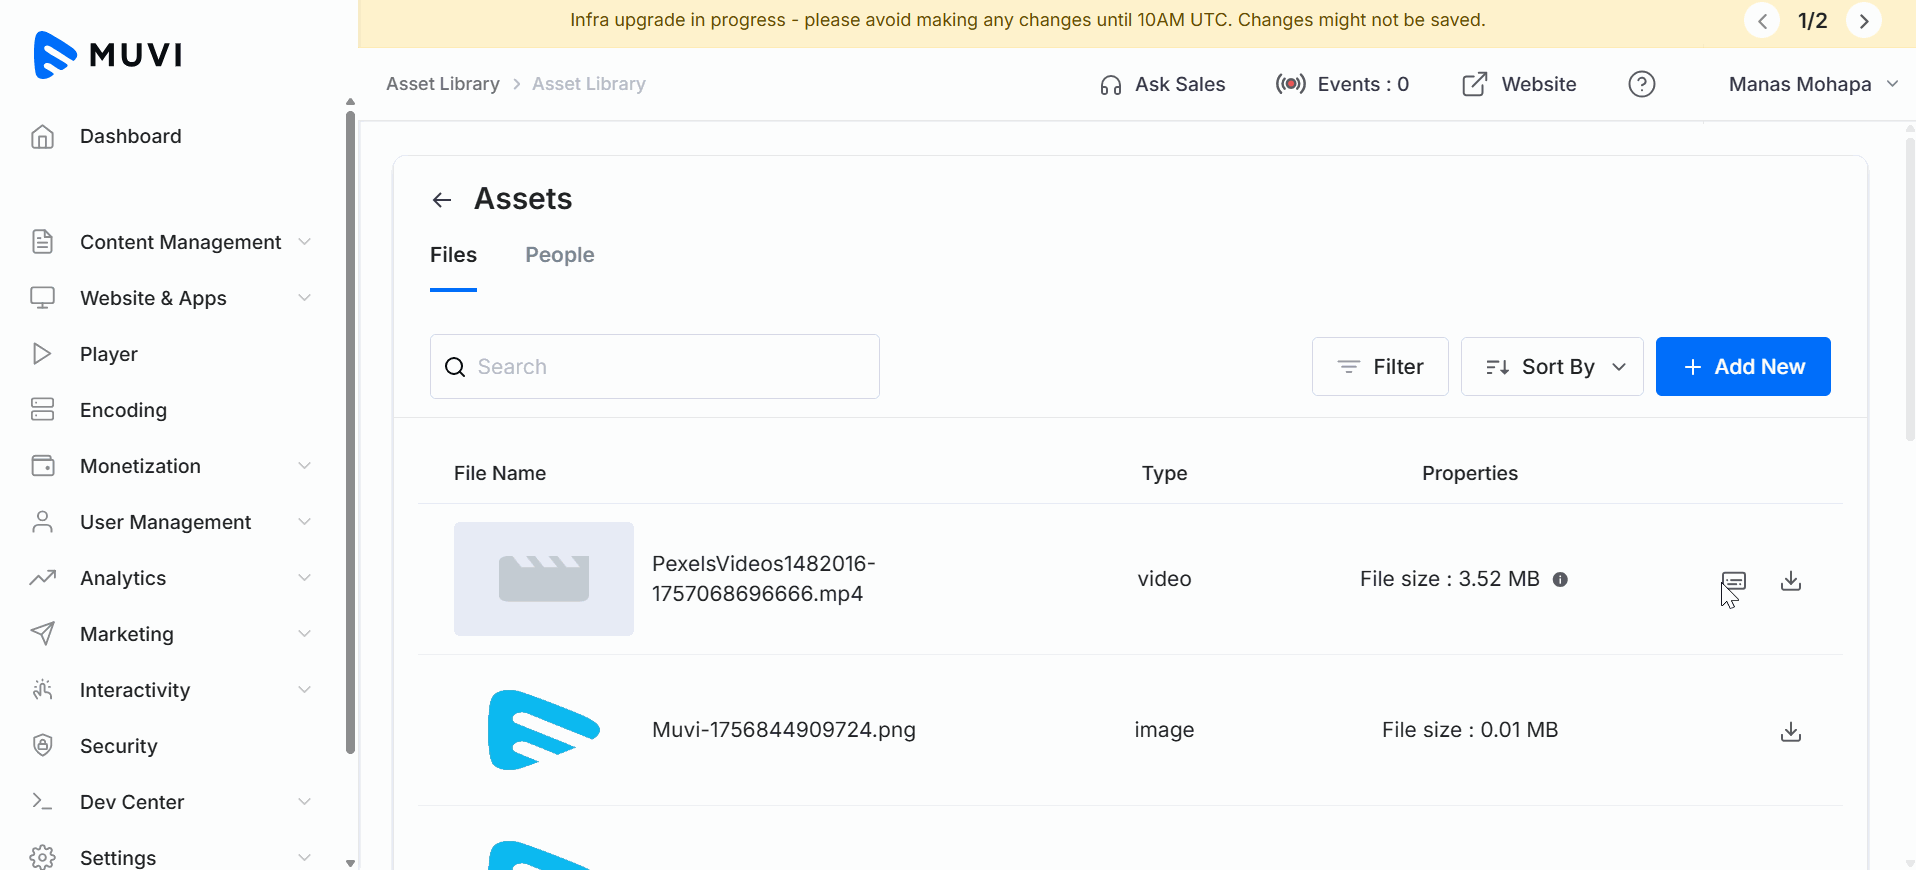Expand Analytics chevron
The image size is (1916, 870).
305,578
